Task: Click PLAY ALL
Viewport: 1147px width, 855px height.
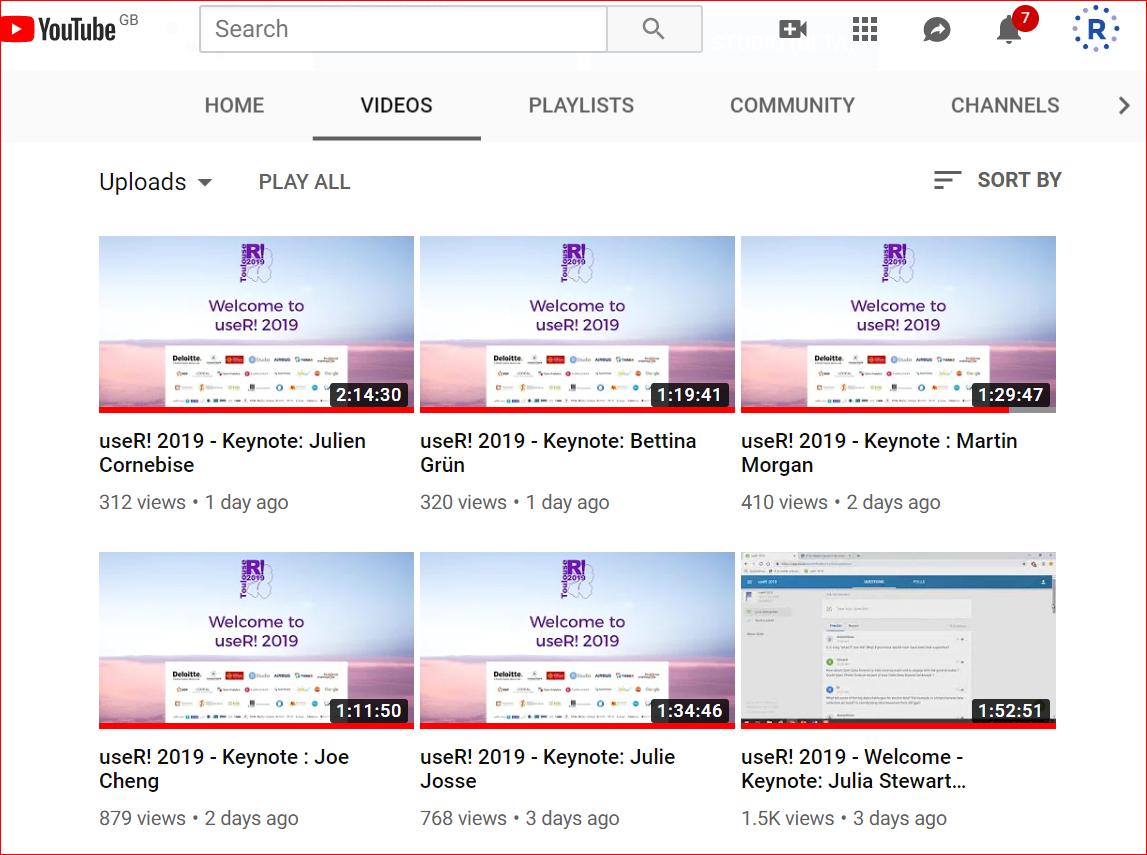Action: click(304, 181)
